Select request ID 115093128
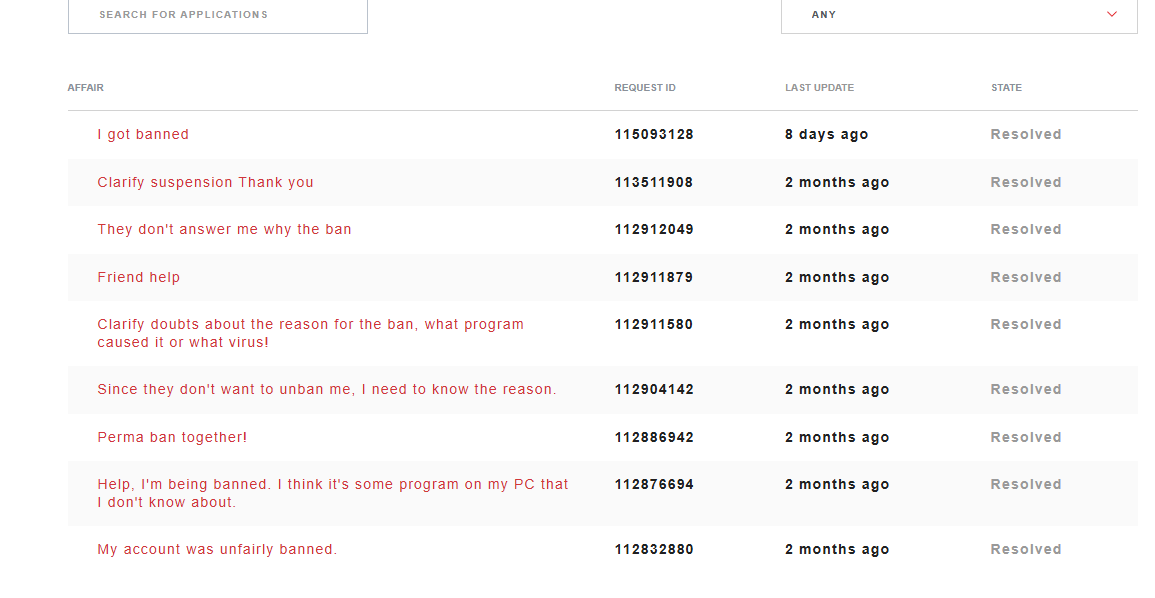This screenshot has height=598, width=1155. pyautogui.click(x=654, y=134)
